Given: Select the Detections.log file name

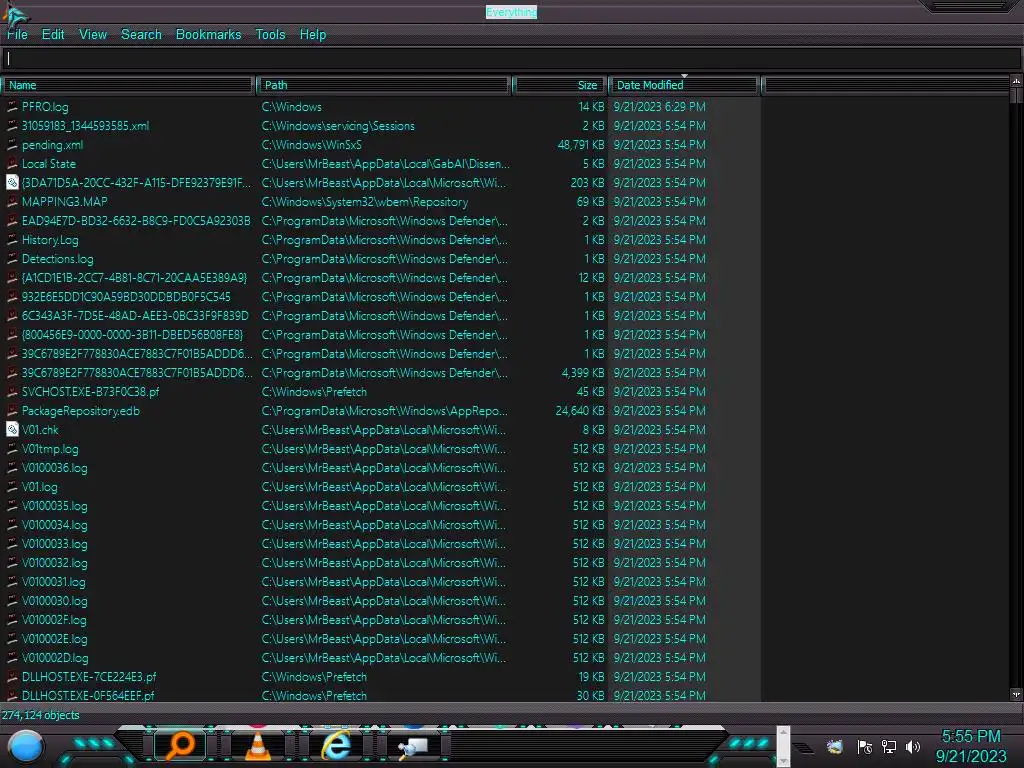Looking at the screenshot, I should [x=57, y=259].
